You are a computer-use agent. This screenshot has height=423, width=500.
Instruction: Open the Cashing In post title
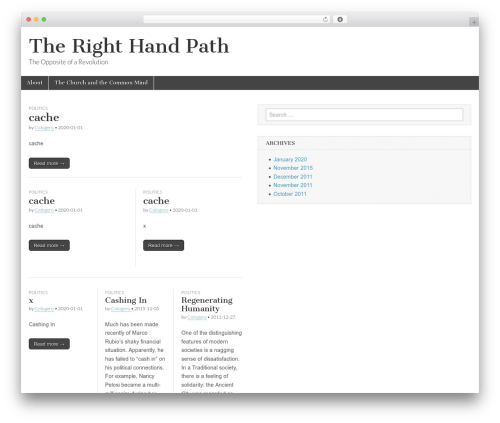point(126,300)
